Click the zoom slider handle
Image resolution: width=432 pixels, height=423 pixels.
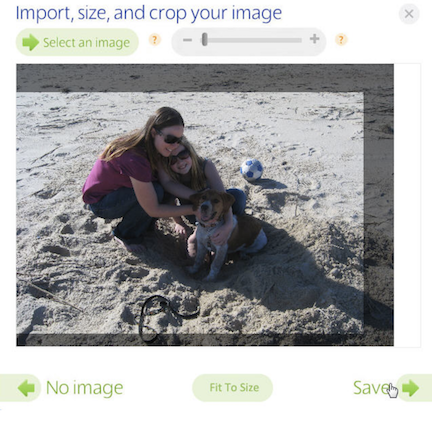pyautogui.click(x=205, y=39)
